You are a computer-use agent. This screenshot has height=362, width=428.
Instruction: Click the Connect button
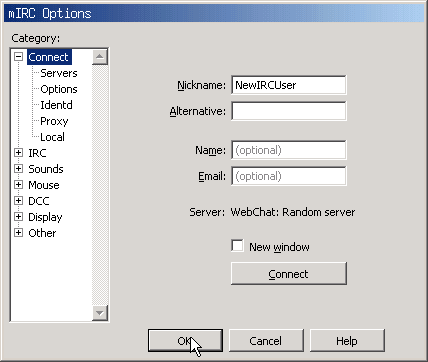(x=289, y=274)
